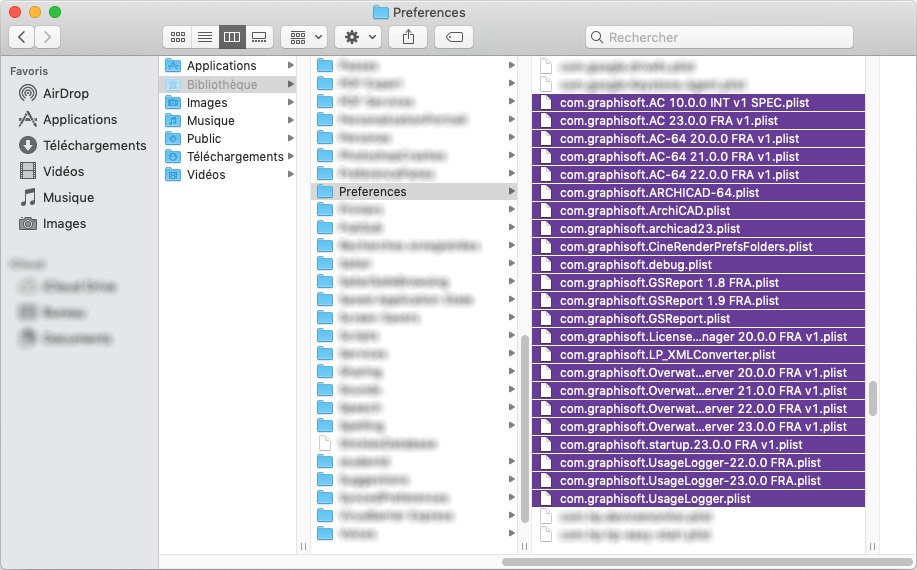Viewport: 917px width, 570px height.
Task: Expand arrow next to Musique folder
Action: pos(291,120)
